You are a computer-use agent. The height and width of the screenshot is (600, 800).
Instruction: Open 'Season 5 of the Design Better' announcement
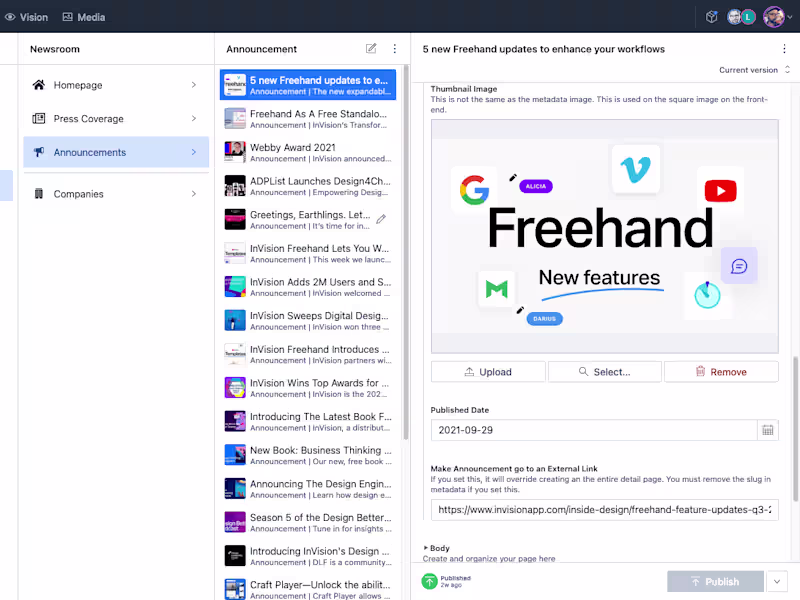tap(308, 522)
